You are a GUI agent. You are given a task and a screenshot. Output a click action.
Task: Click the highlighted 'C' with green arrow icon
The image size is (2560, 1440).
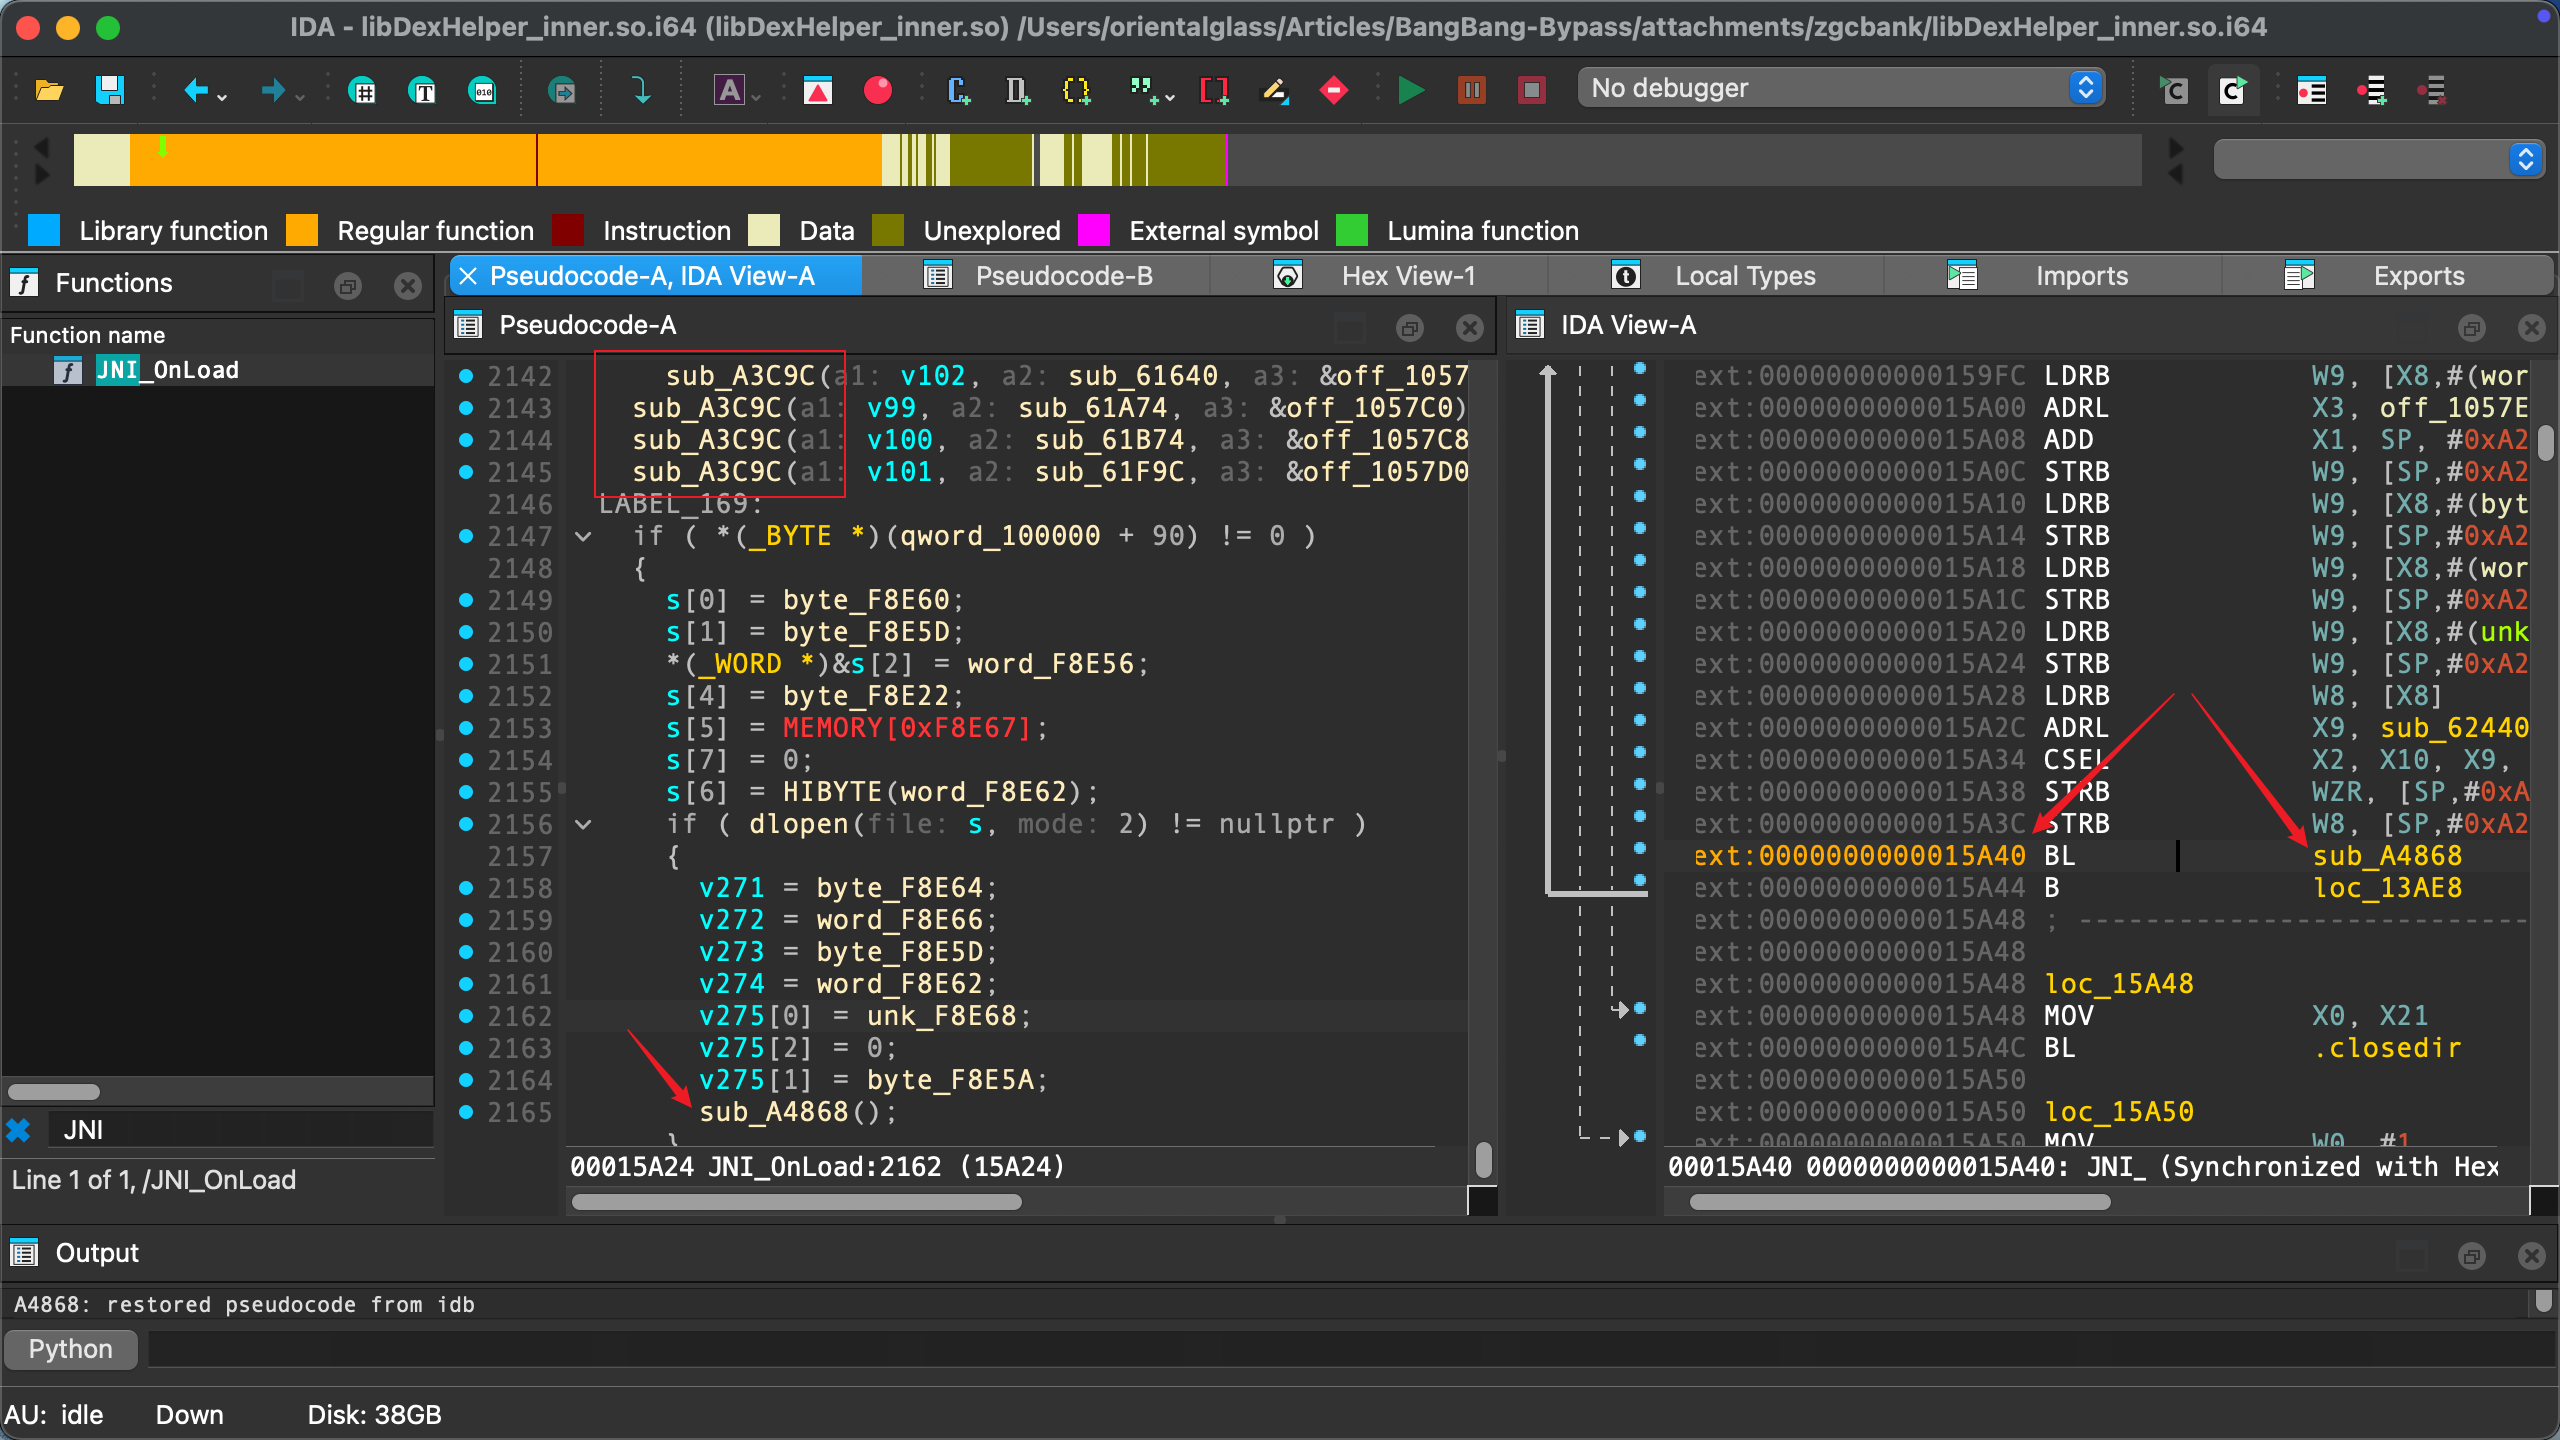click(2233, 91)
